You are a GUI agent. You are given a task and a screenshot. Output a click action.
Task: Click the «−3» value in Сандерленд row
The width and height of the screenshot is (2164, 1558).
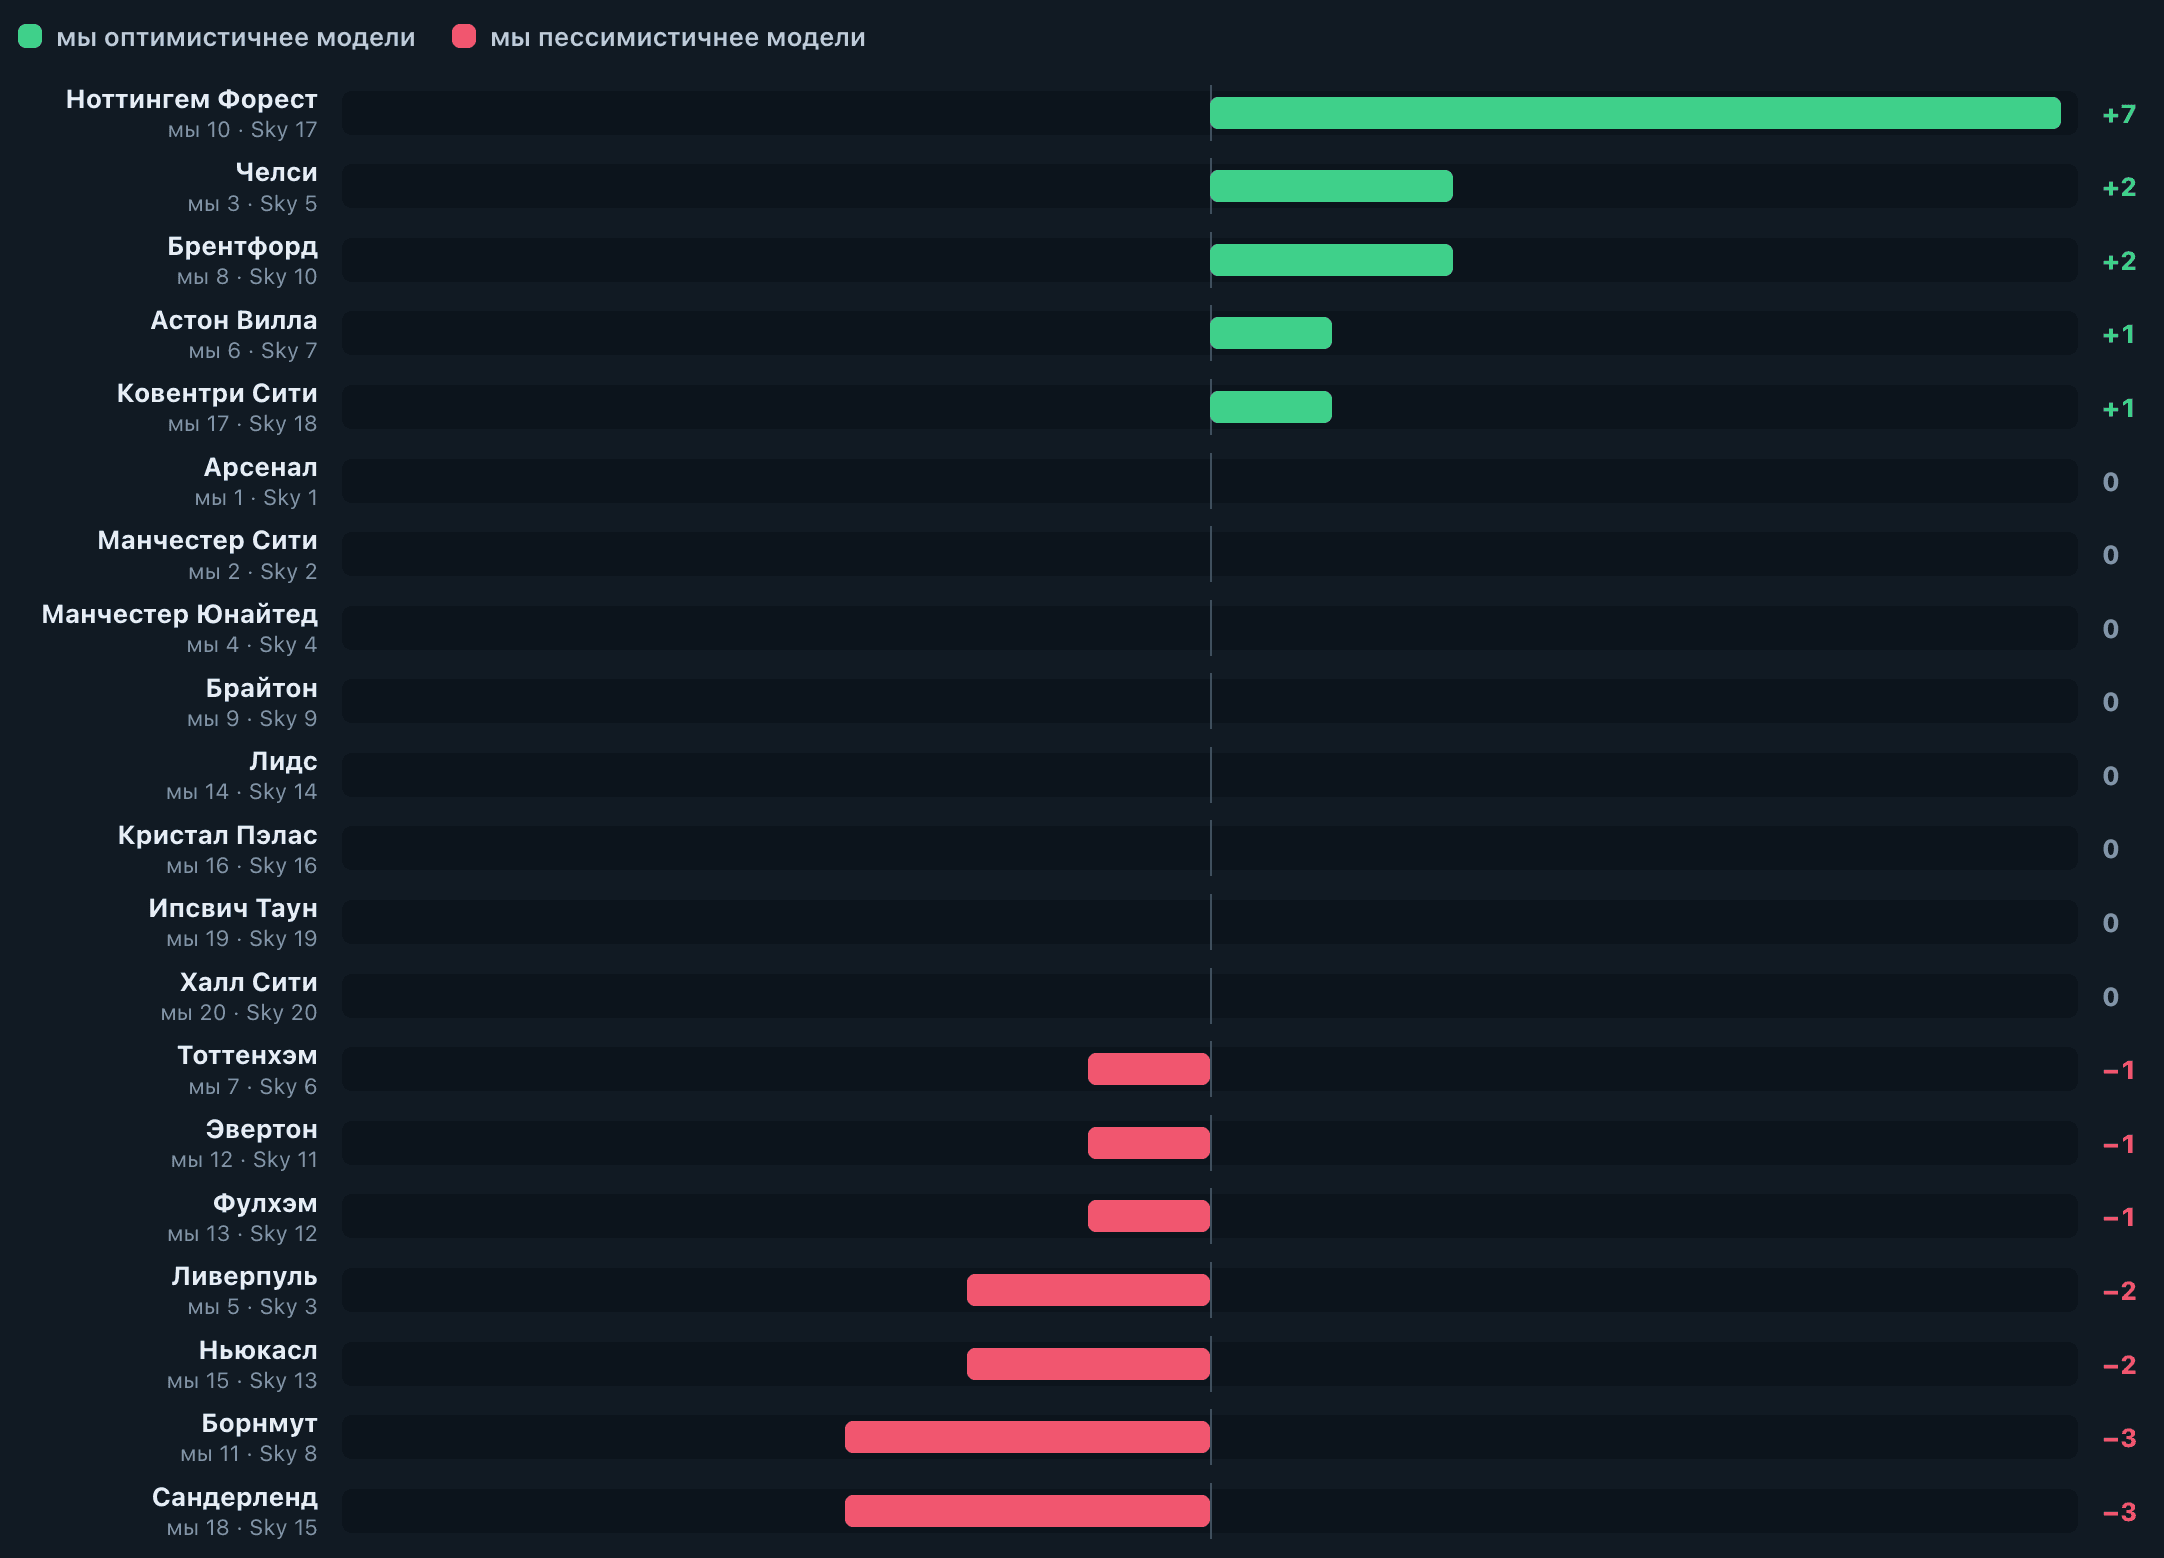(2119, 1512)
